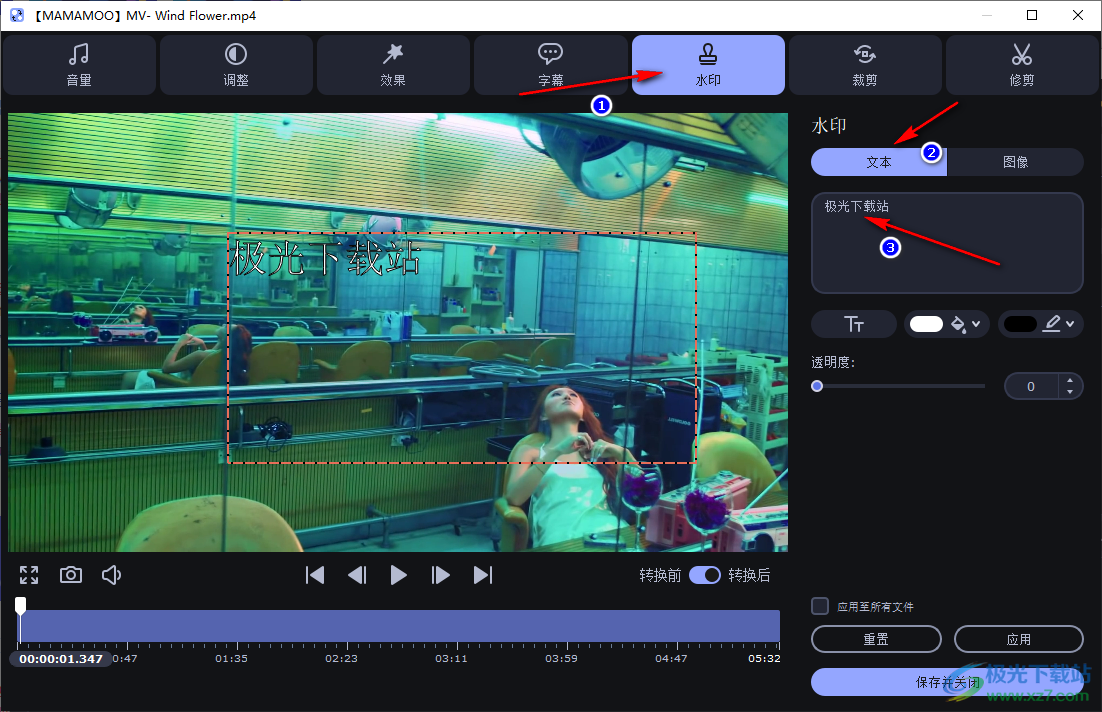Increase transparency with the up stepper arrow
The image size is (1102, 712).
point(1070,380)
